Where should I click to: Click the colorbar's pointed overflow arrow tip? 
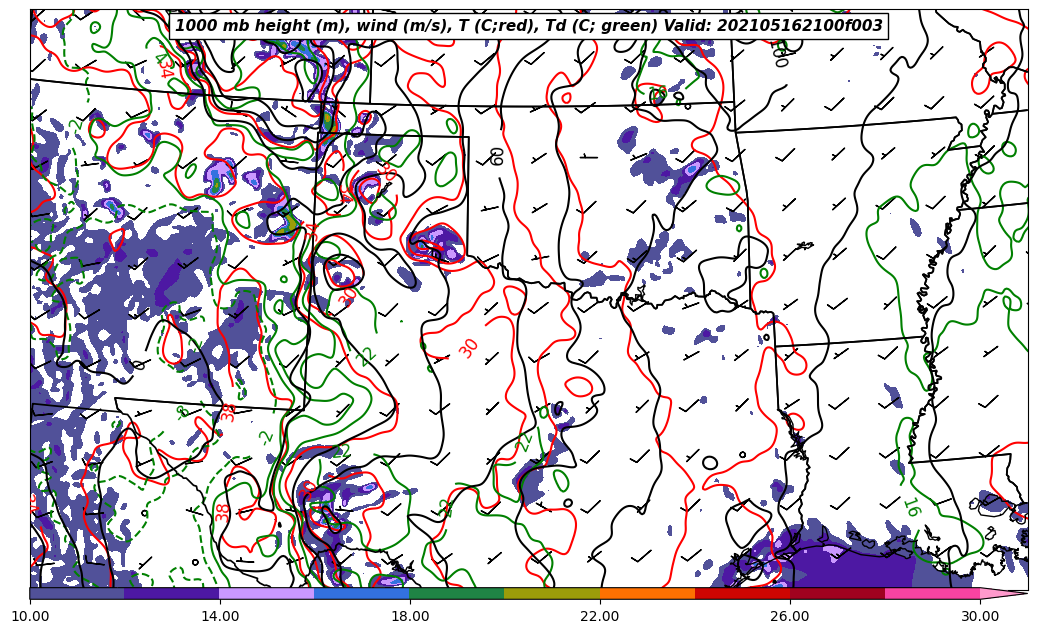coord(1004,593)
